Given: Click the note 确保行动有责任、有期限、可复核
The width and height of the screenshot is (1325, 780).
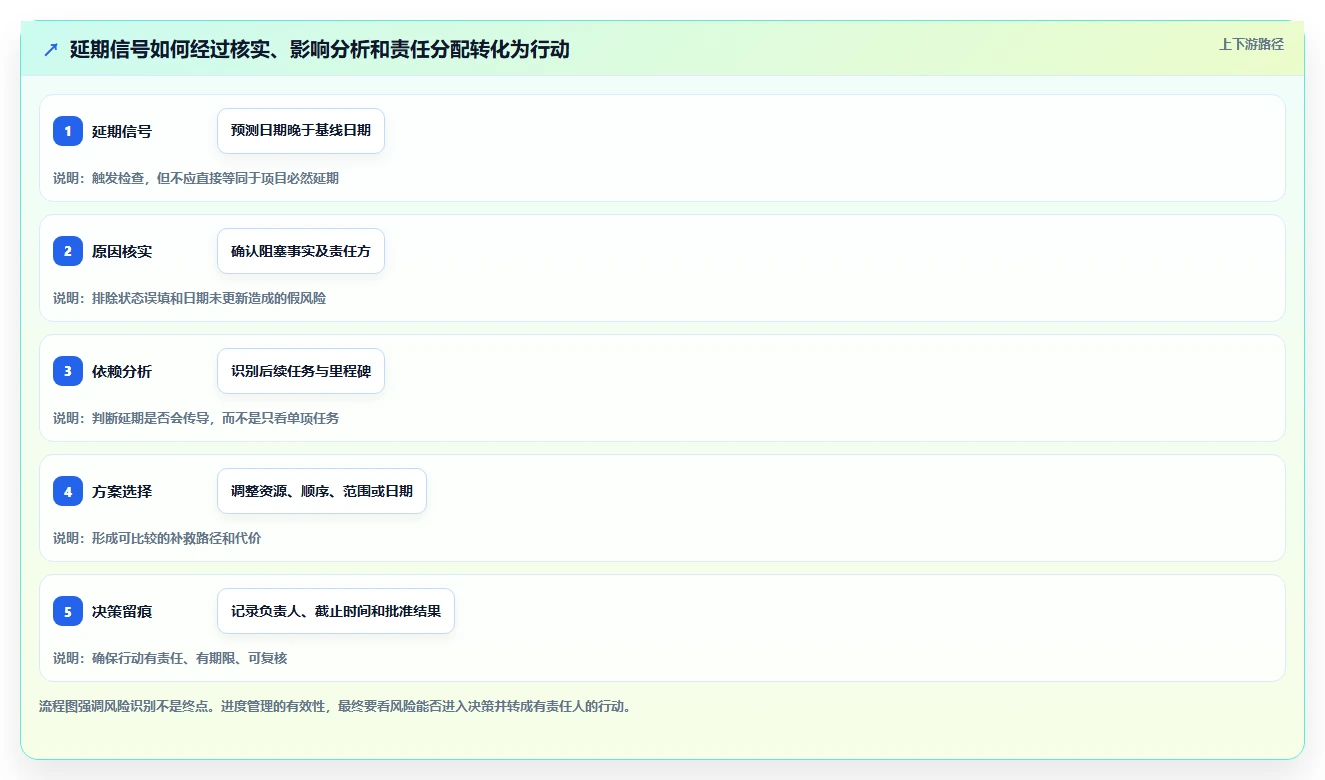Looking at the screenshot, I should point(170,658).
